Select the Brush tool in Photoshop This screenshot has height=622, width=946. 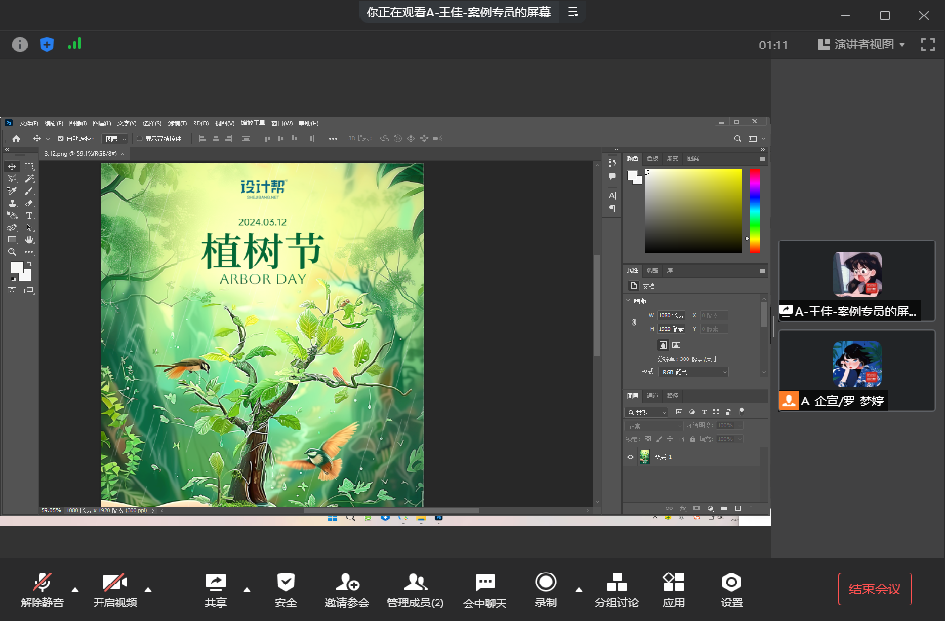(x=29, y=191)
